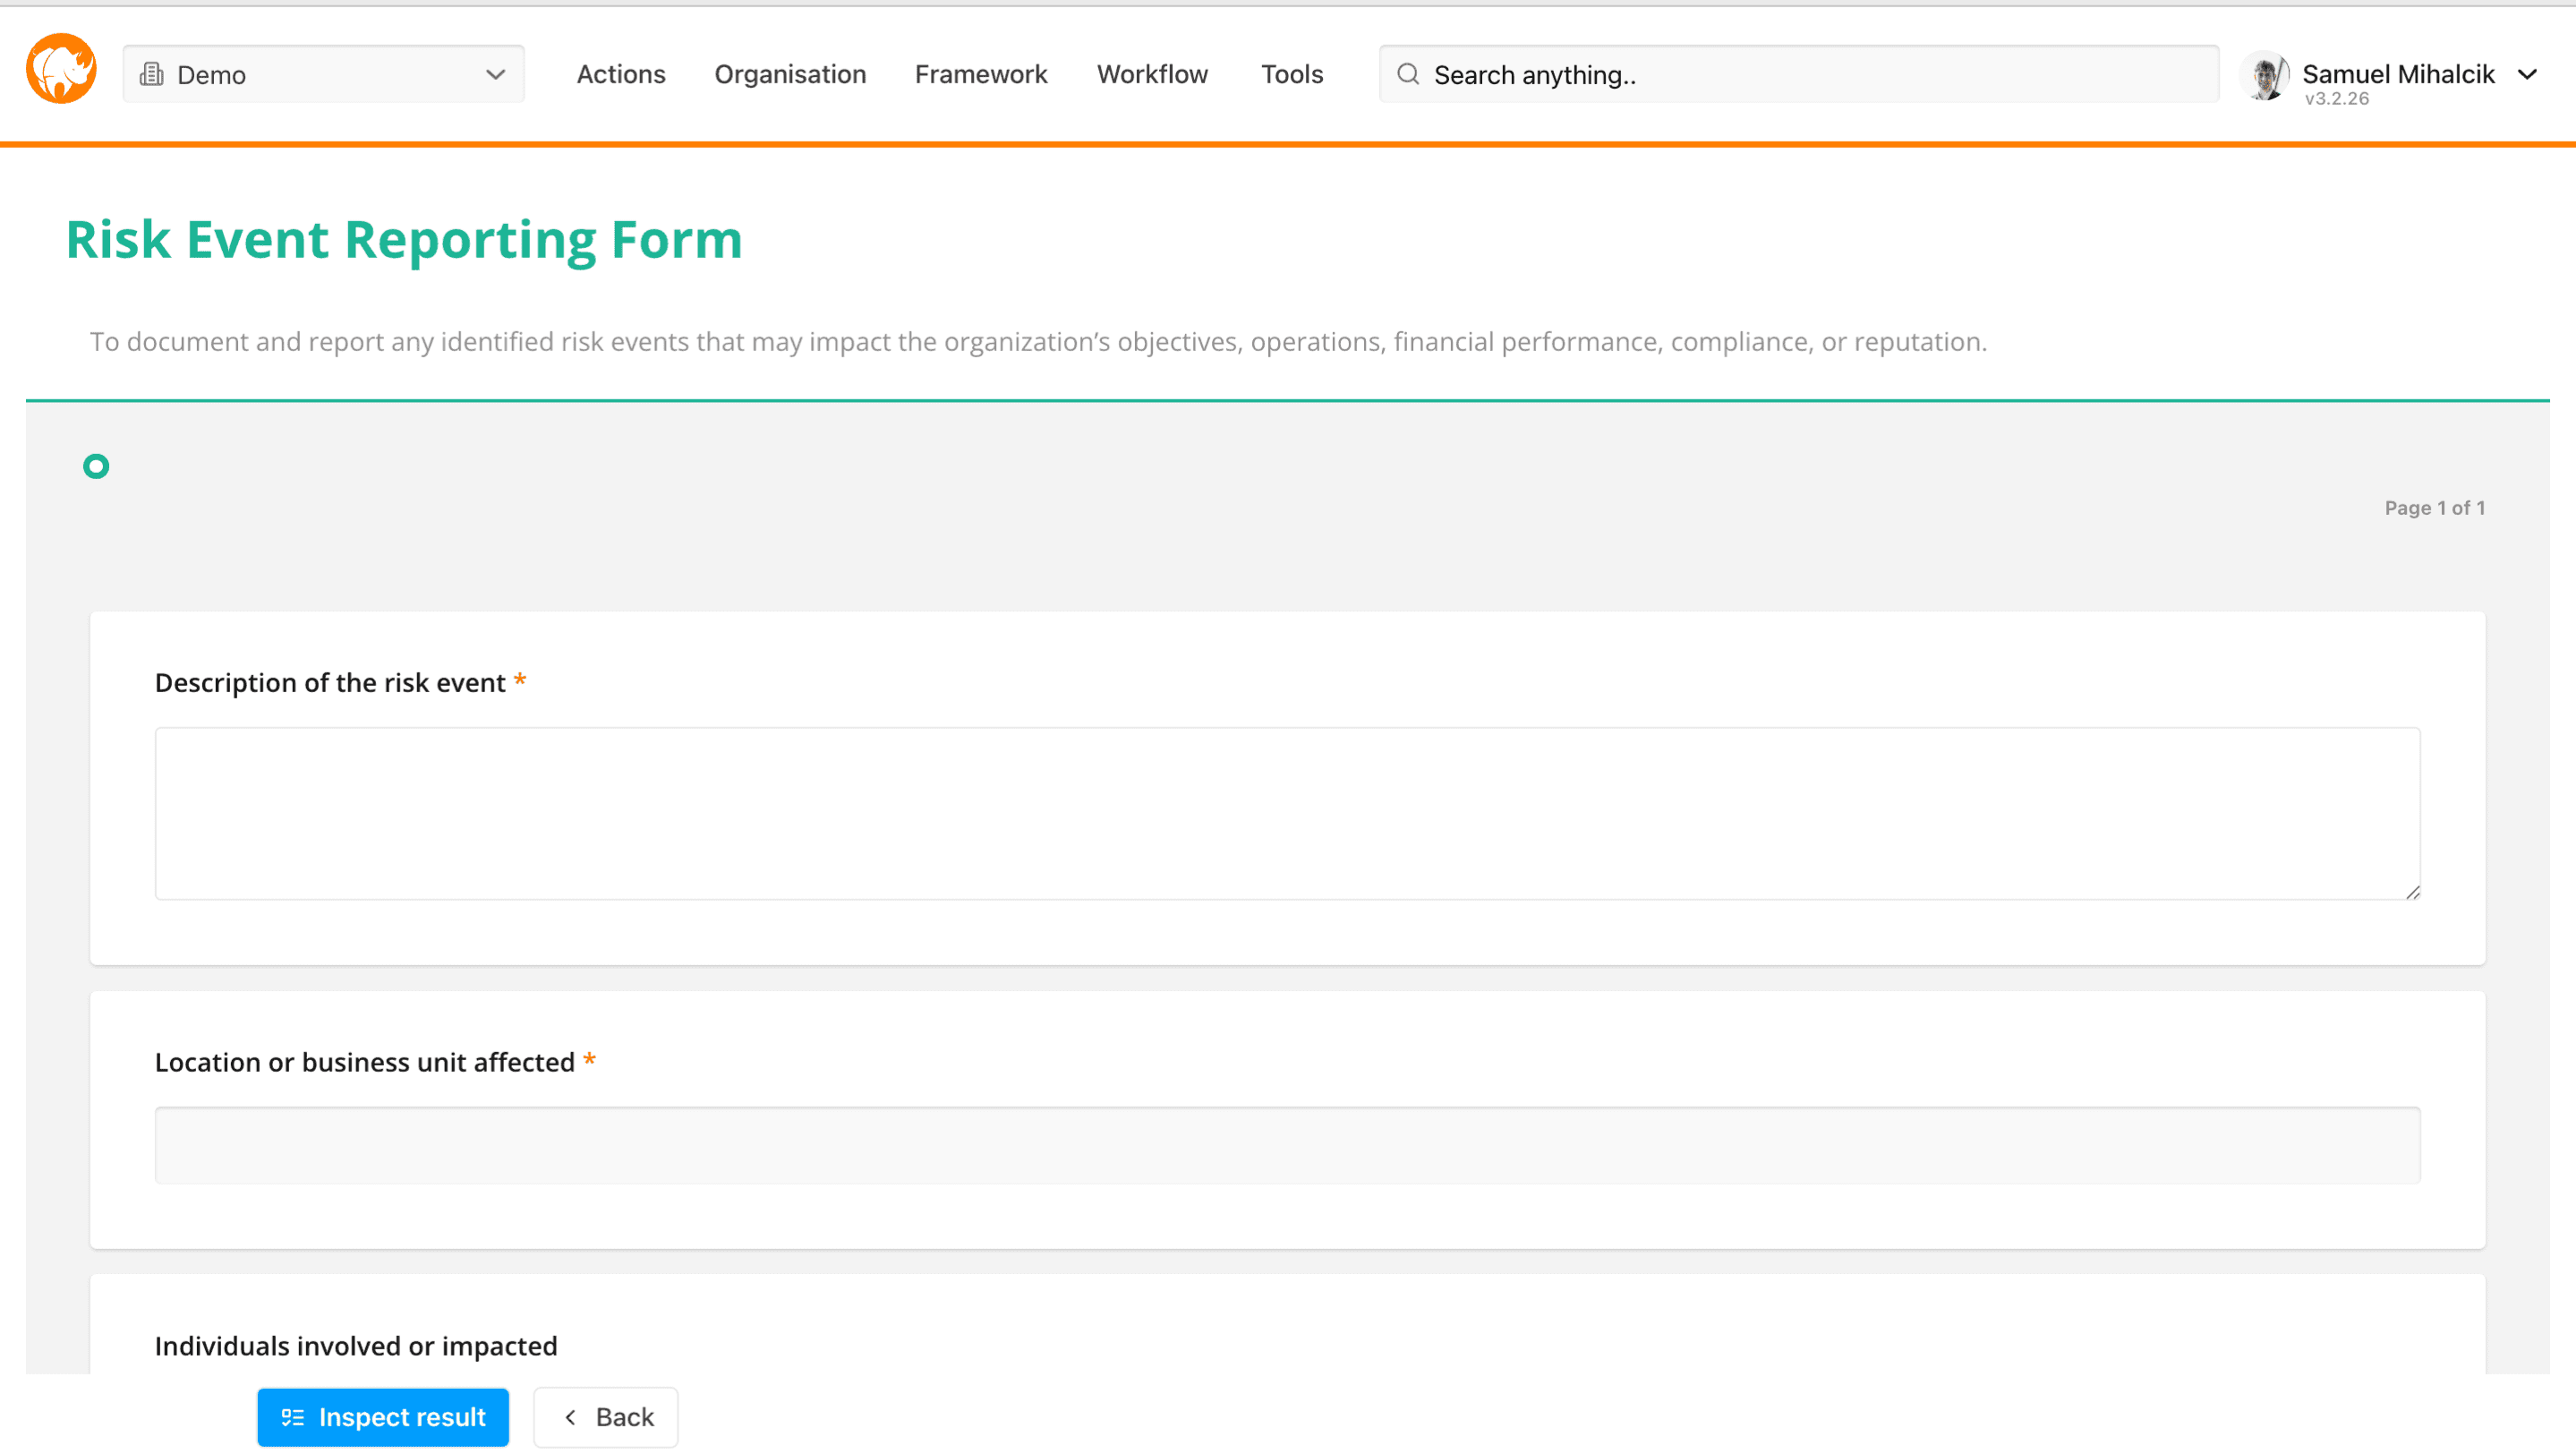This screenshot has width=2576, height=1454.
Task: Click the list icon in Inspect result
Action: click(x=292, y=1417)
